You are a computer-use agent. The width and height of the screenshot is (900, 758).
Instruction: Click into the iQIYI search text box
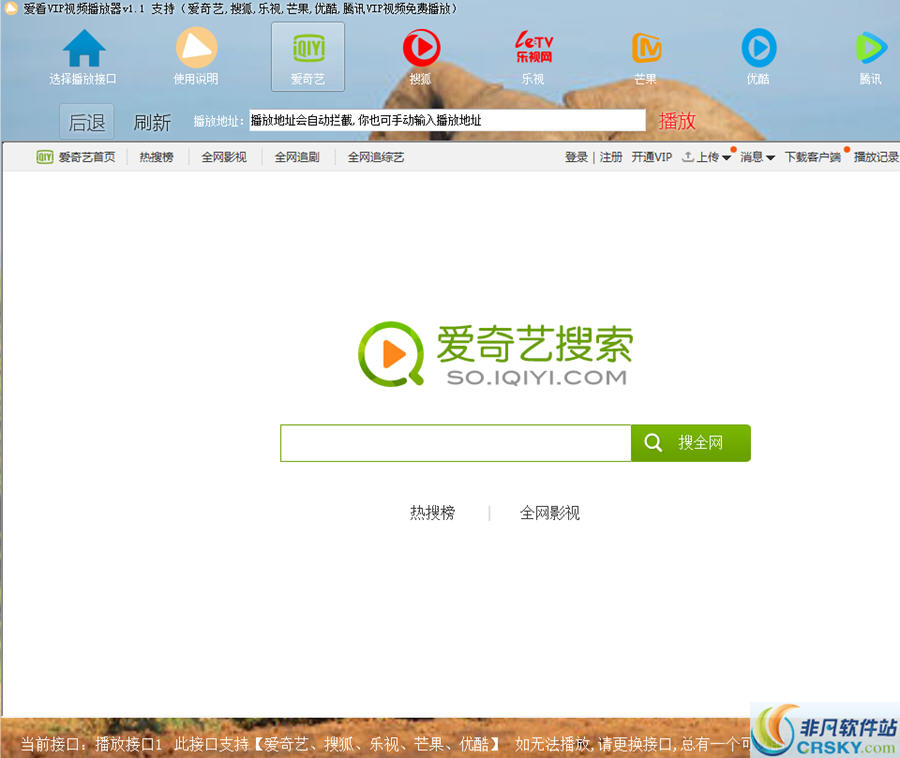(x=456, y=442)
